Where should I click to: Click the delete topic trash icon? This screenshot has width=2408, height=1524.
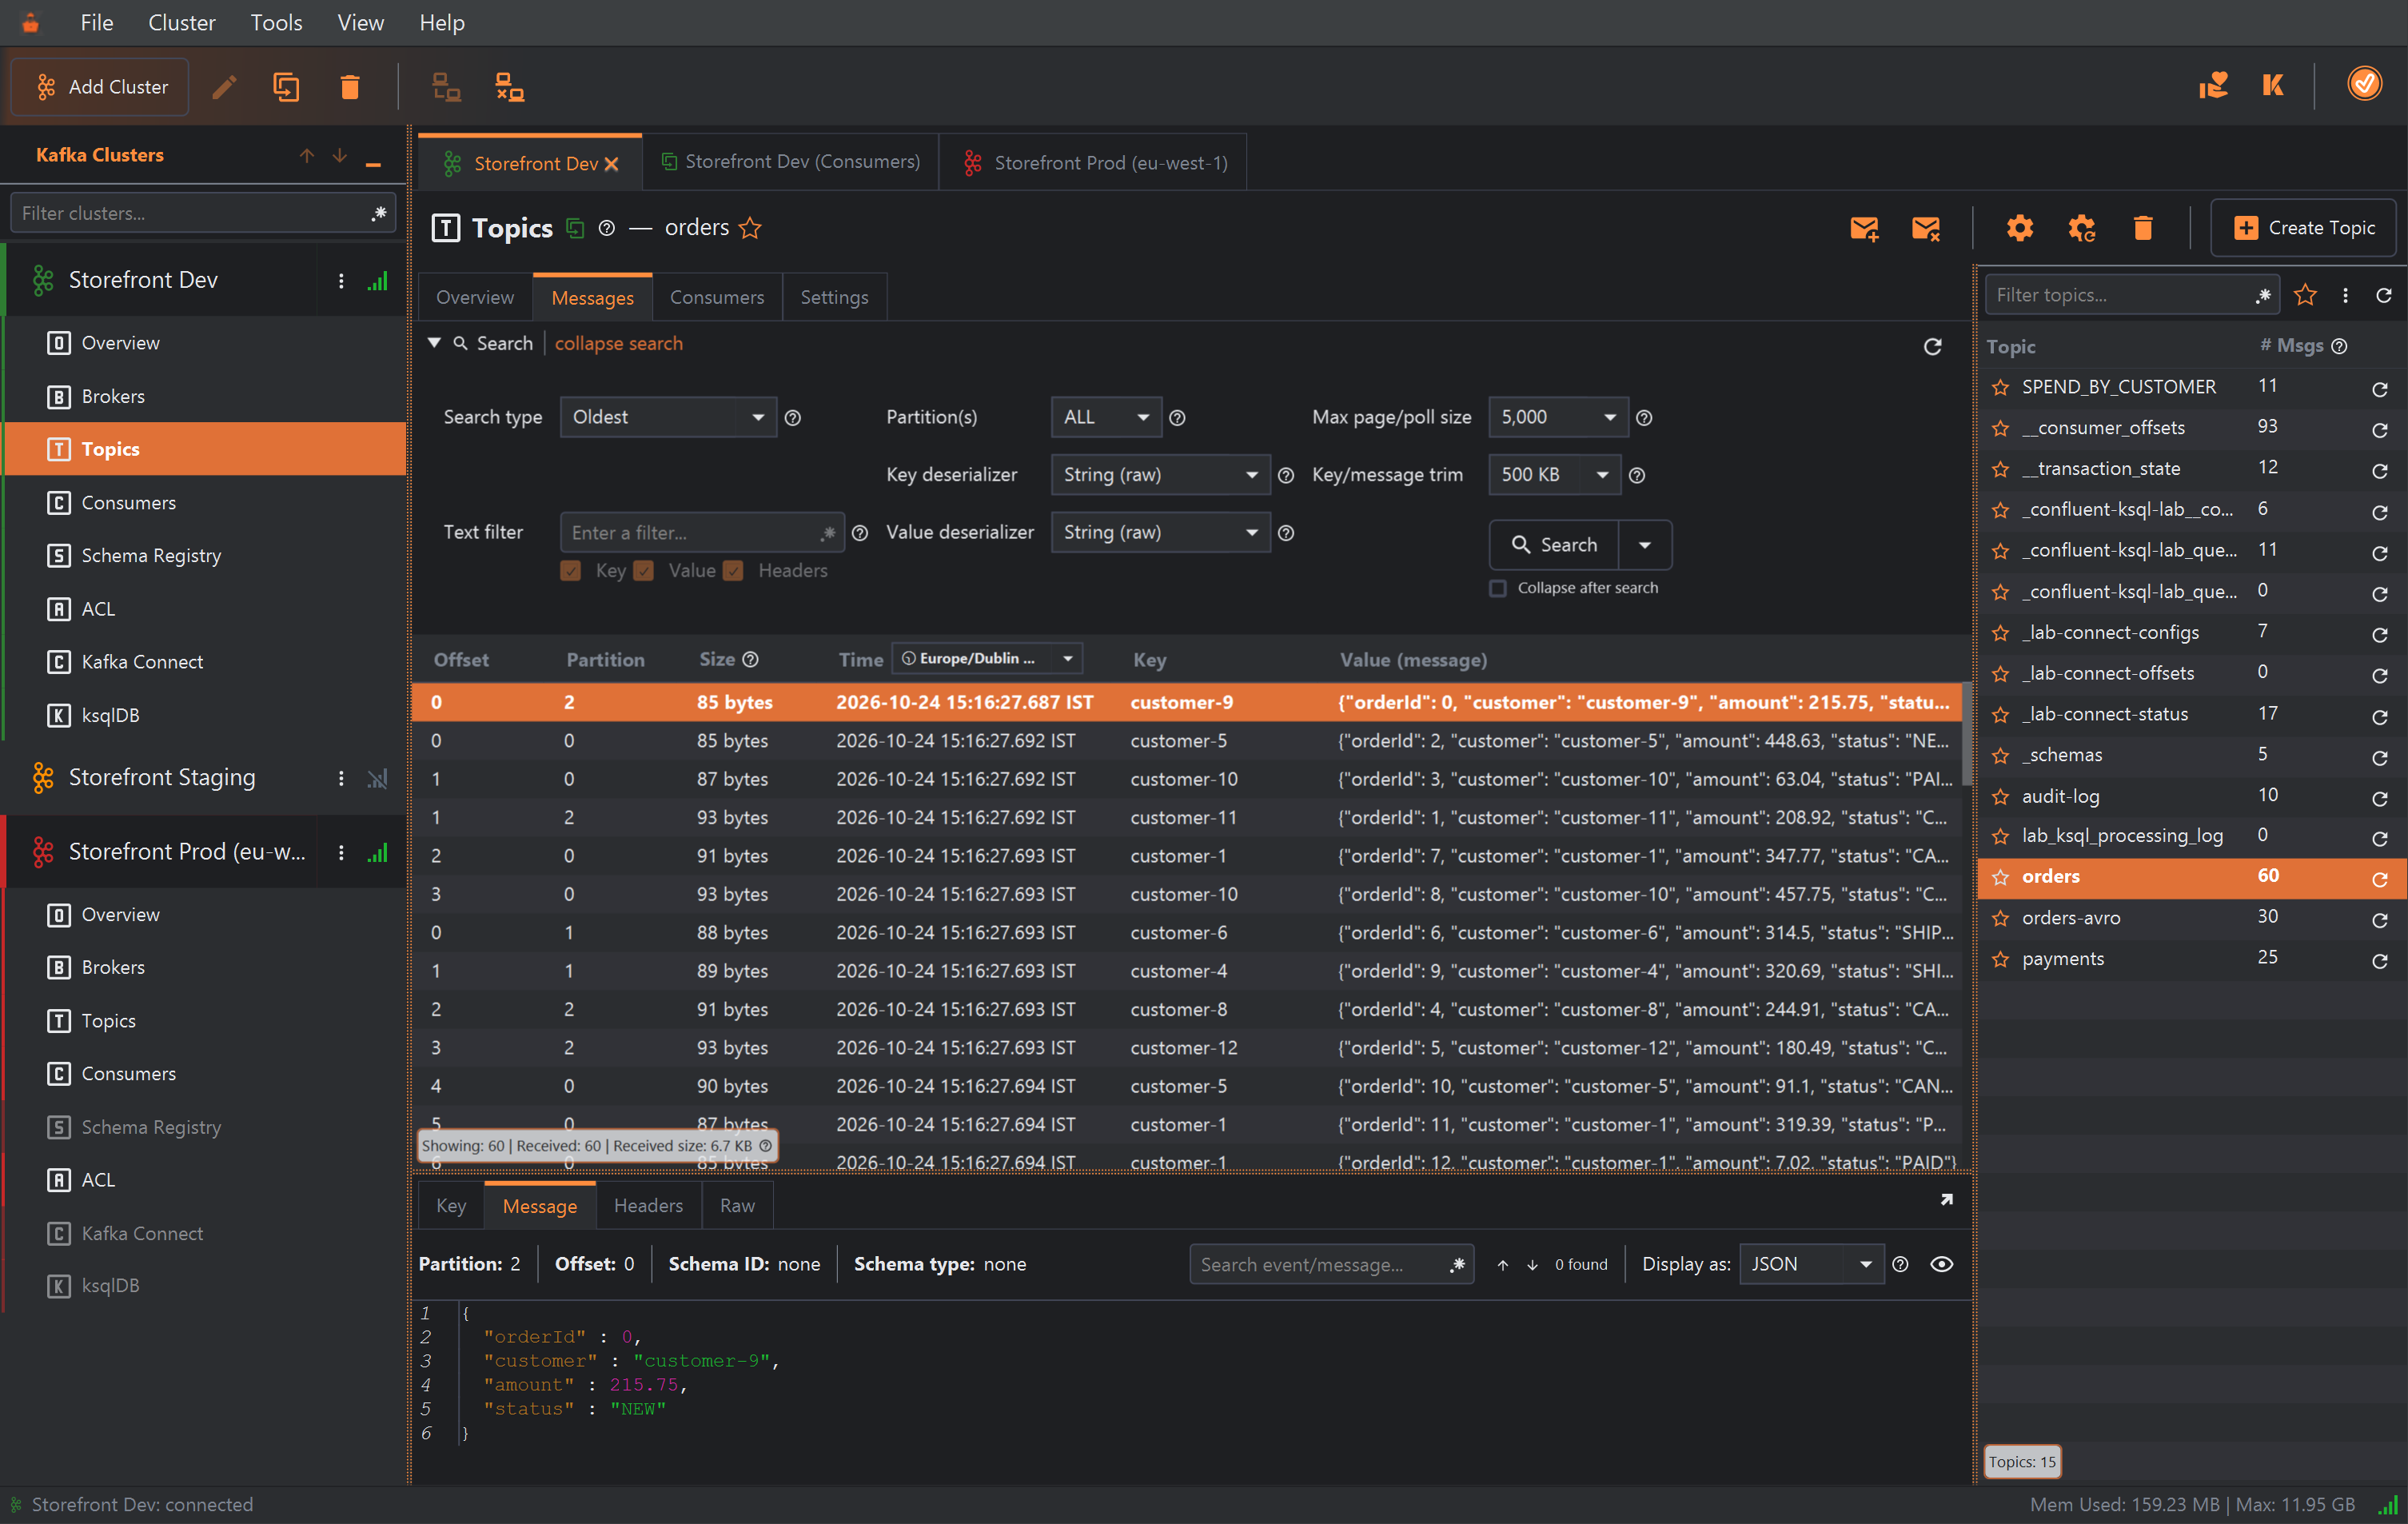point(2142,228)
